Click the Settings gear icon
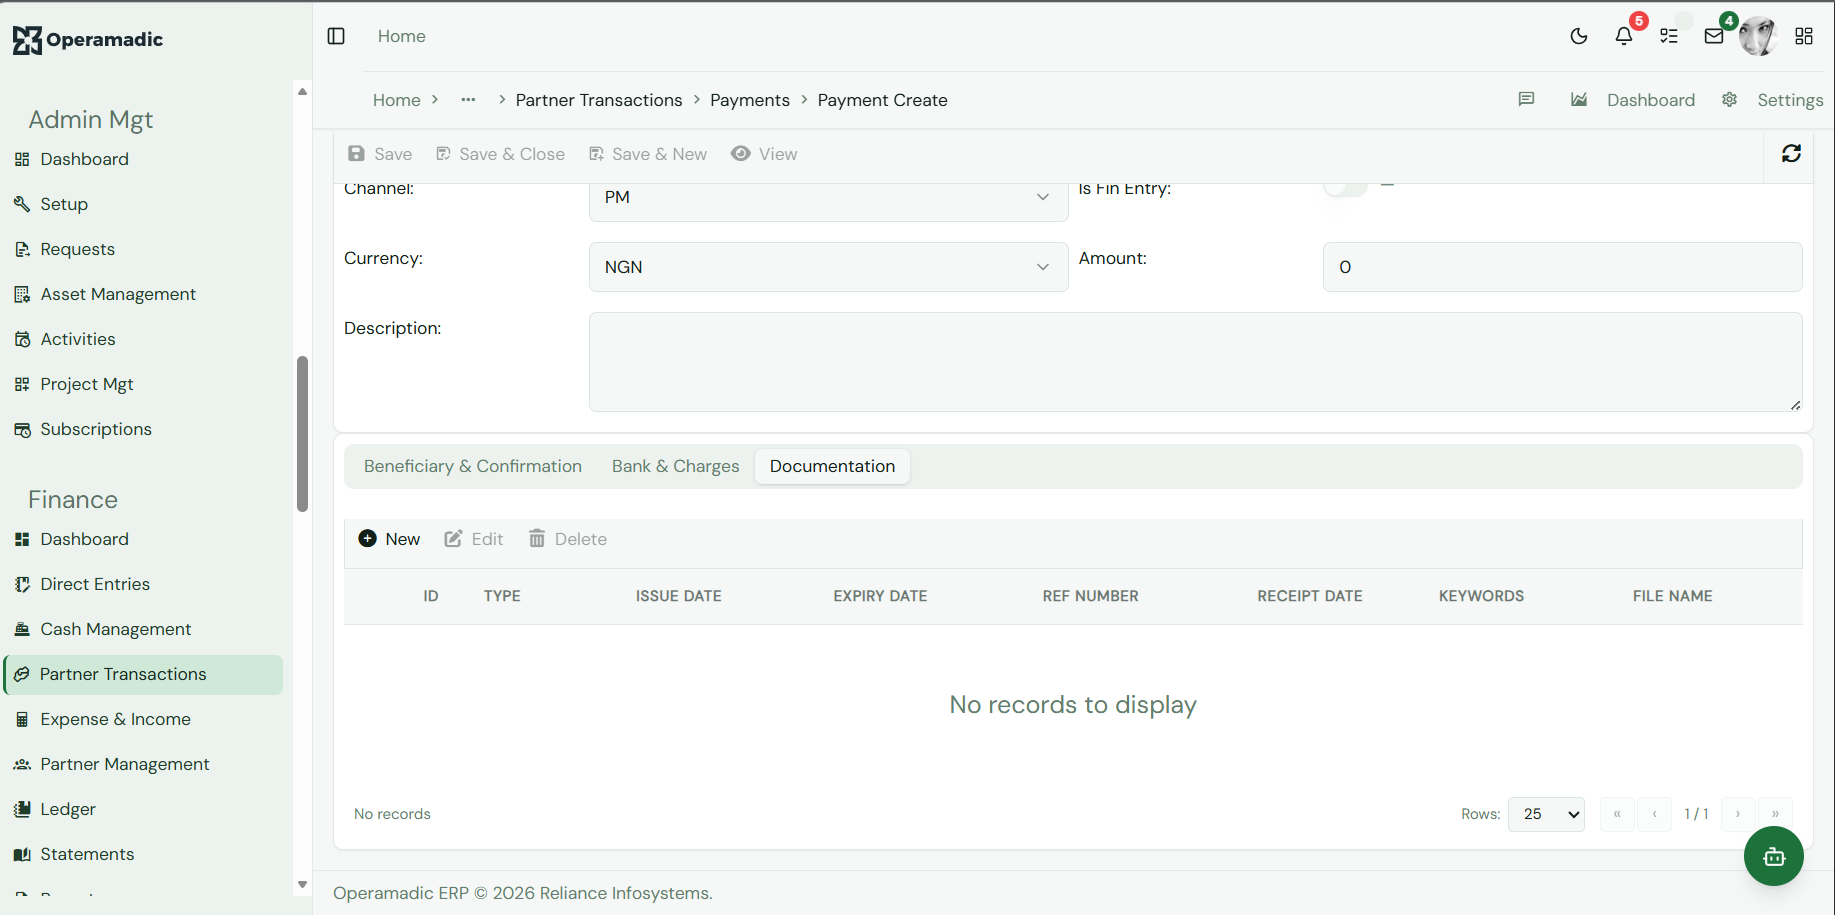Viewport: 1835px width, 915px height. [x=1729, y=99]
